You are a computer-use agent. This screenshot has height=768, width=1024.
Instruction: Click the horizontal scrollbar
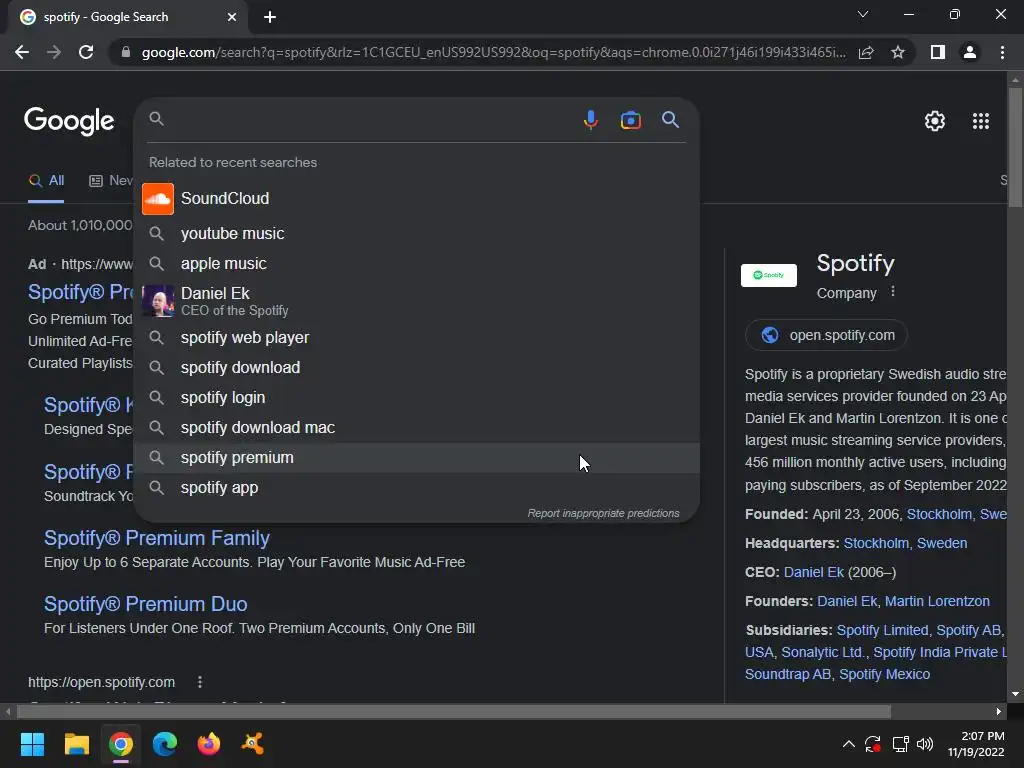click(x=454, y=711)
